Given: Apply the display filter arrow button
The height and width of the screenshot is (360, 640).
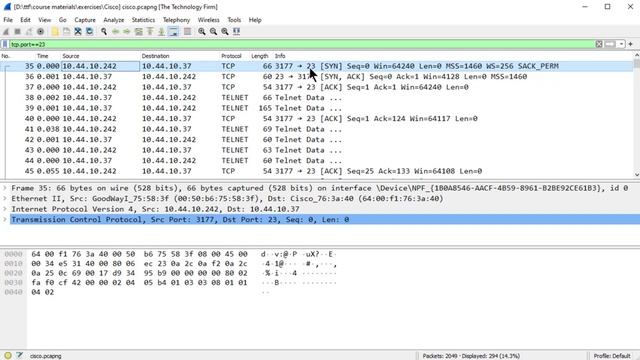Looking at the screenshot, I should (610, 44).
